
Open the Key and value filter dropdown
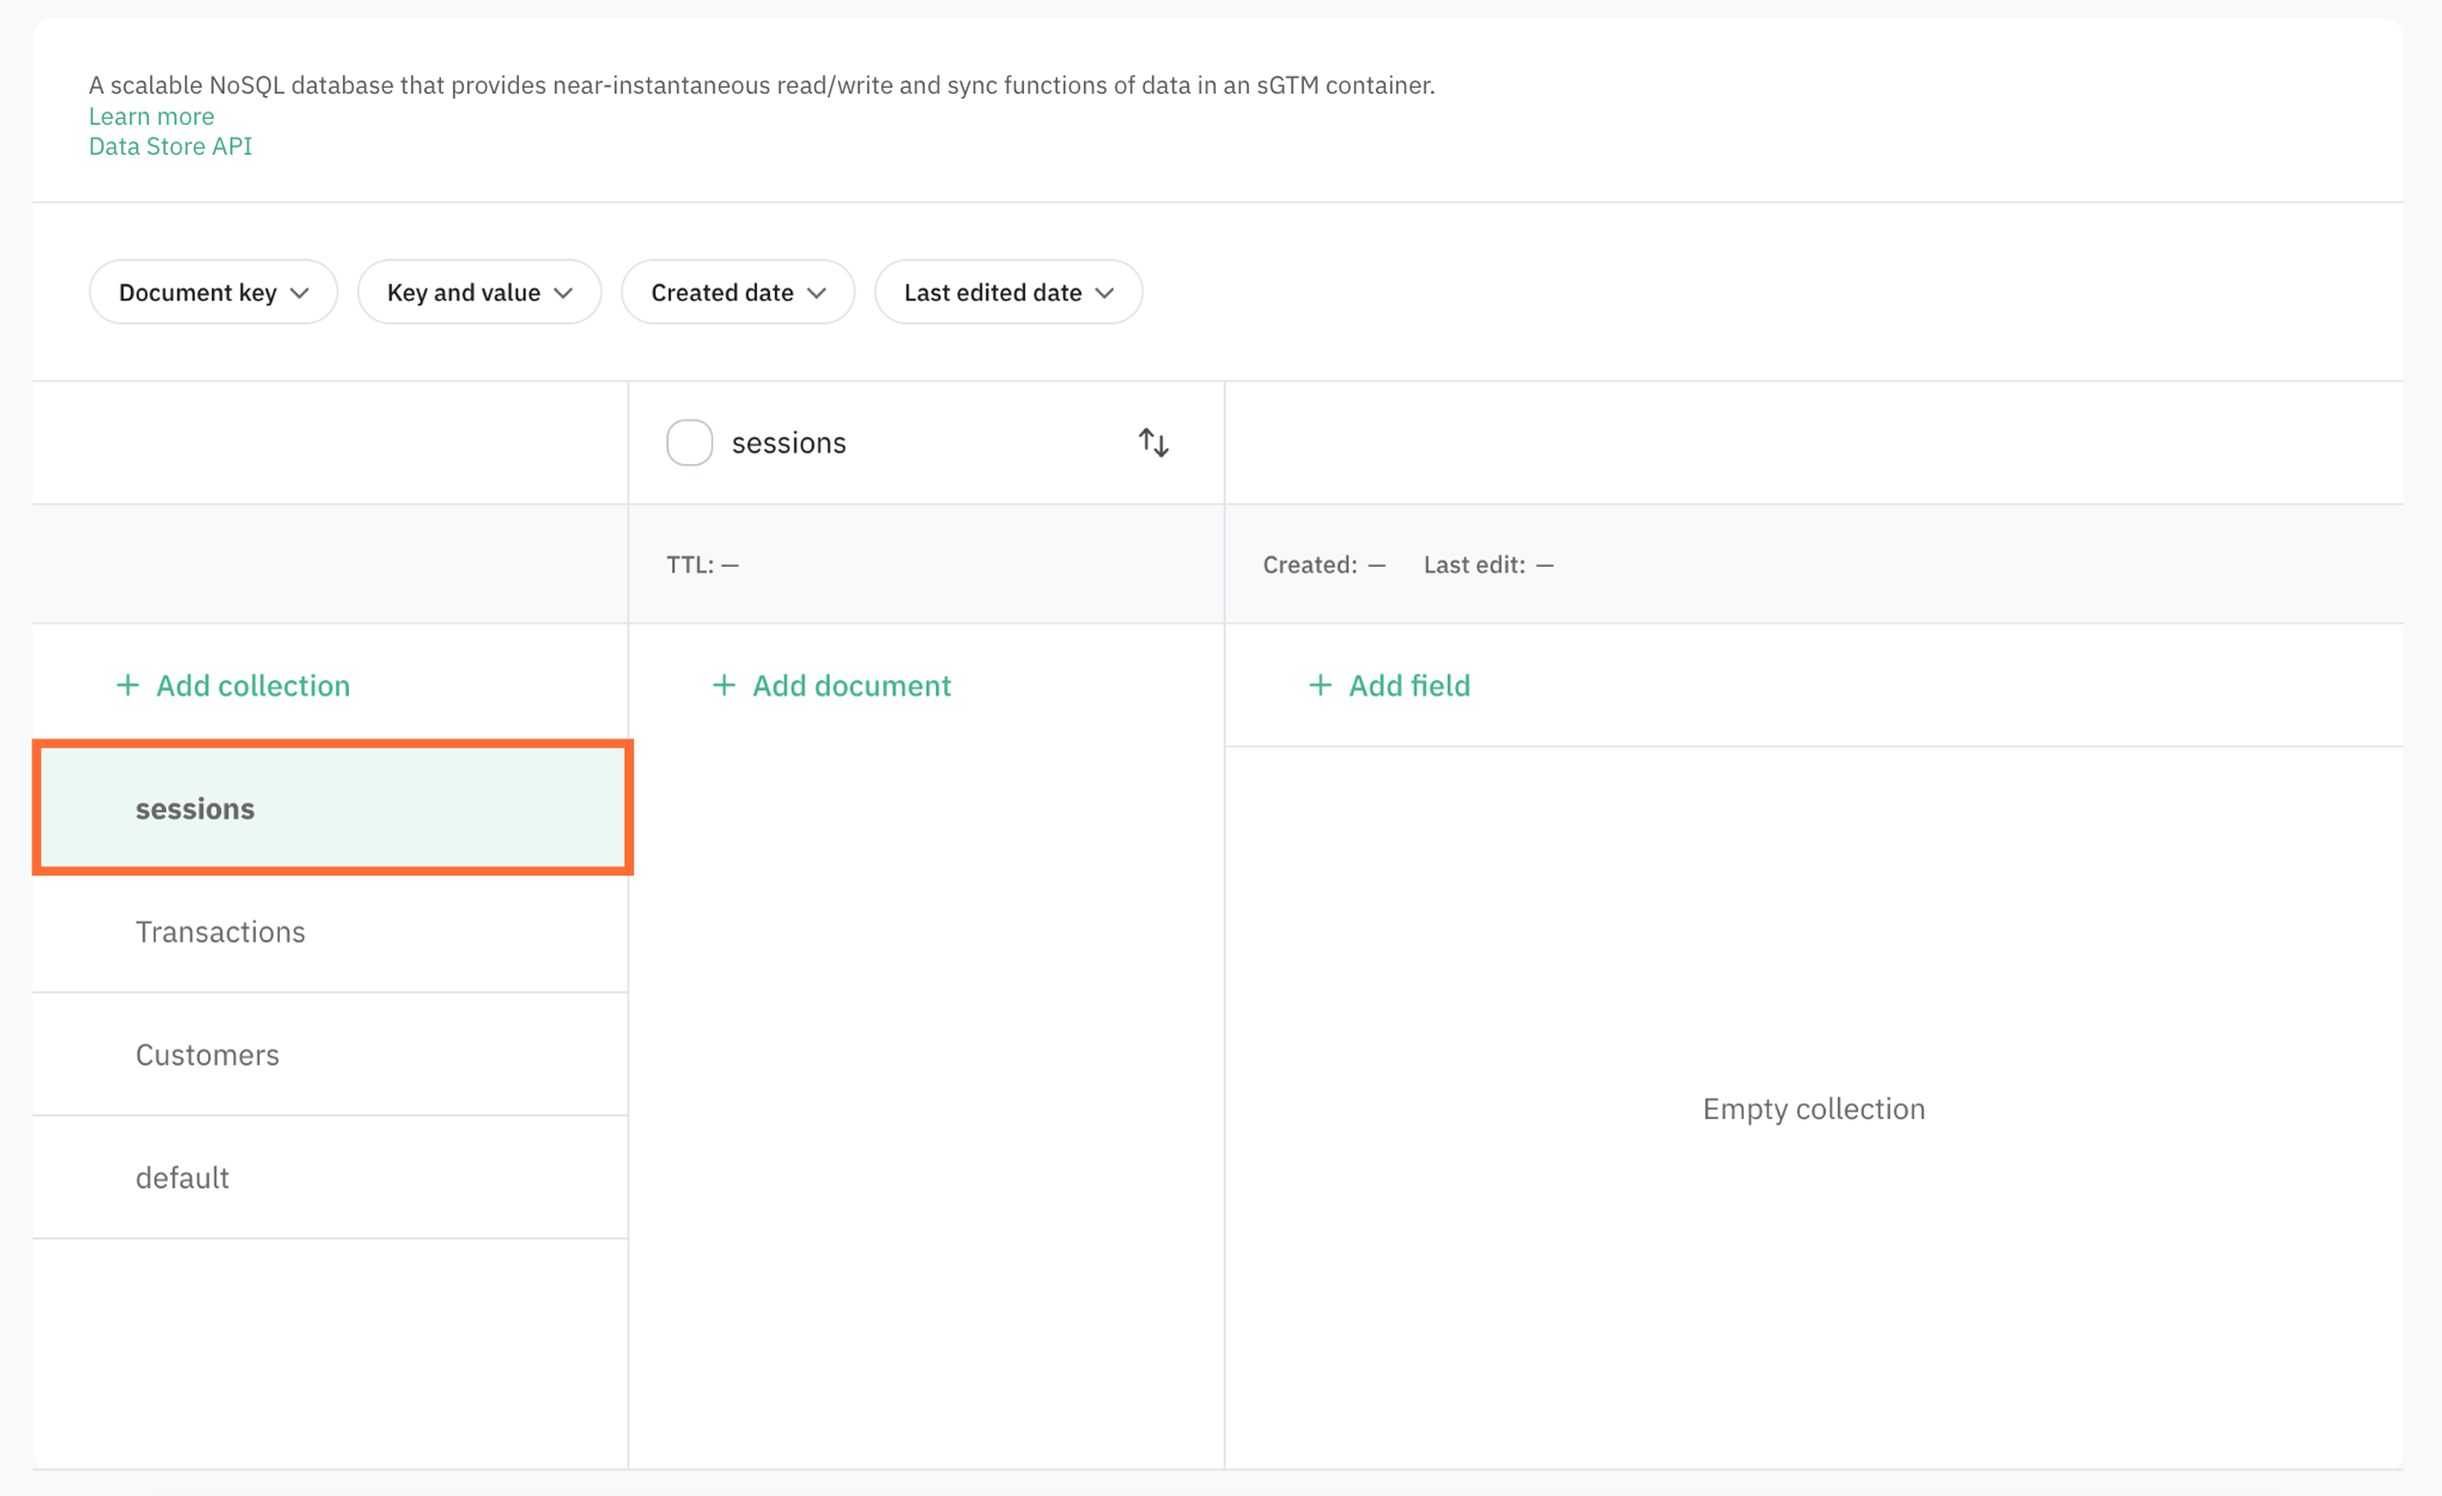click(x=479, y=292)
